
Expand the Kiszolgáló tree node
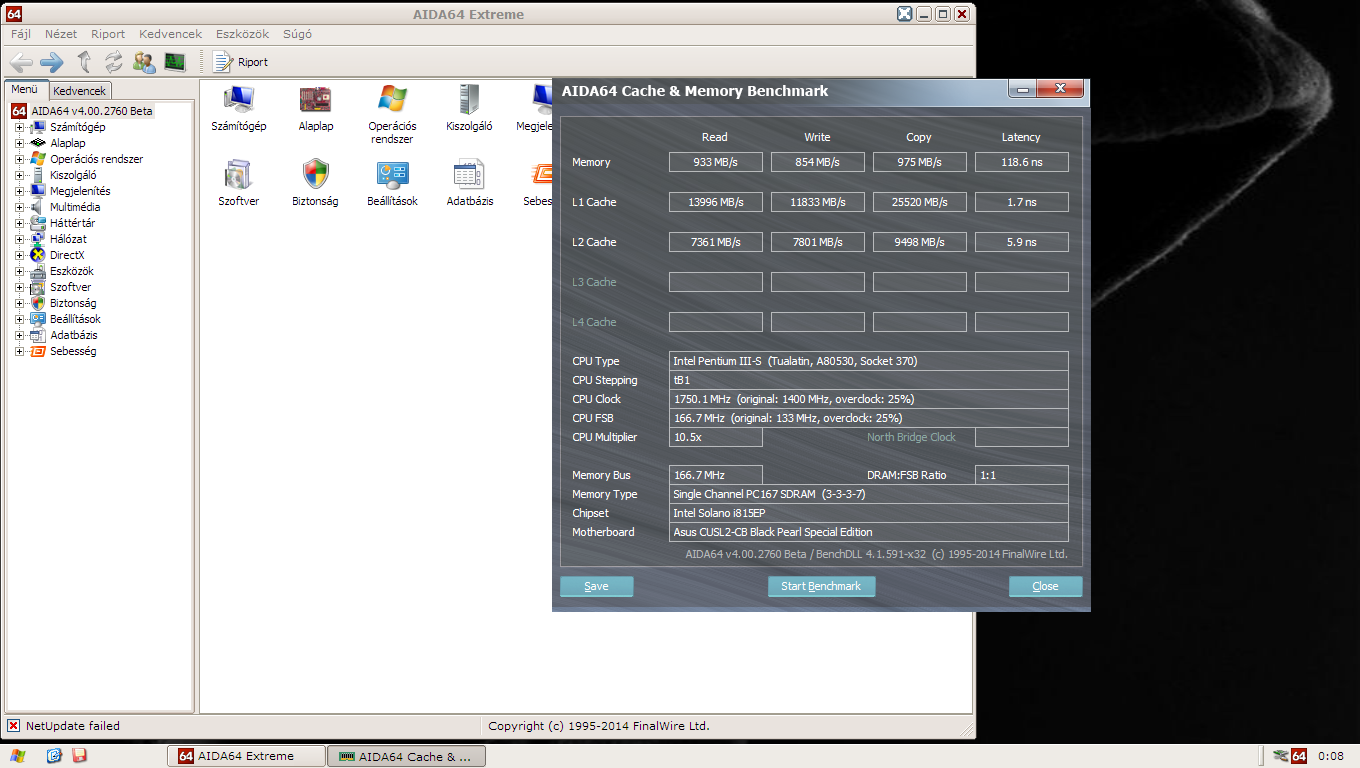point(19,175)
